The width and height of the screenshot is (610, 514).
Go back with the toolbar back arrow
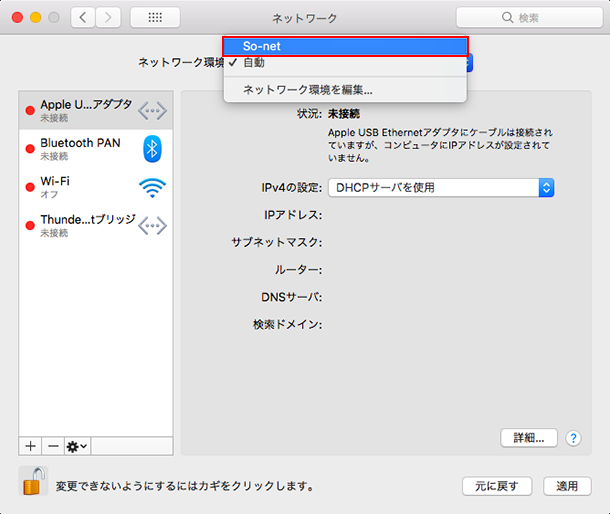[x=83, y=18]
